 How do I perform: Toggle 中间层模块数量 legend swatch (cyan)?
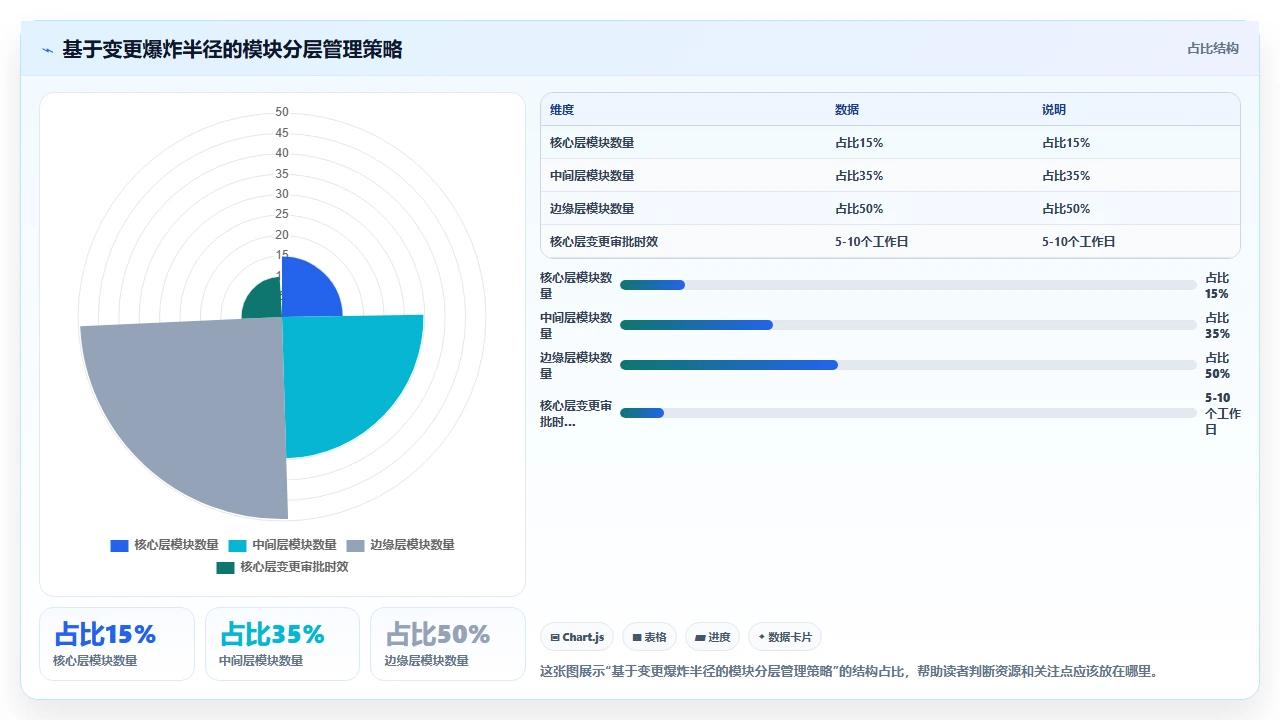(237, 545)
